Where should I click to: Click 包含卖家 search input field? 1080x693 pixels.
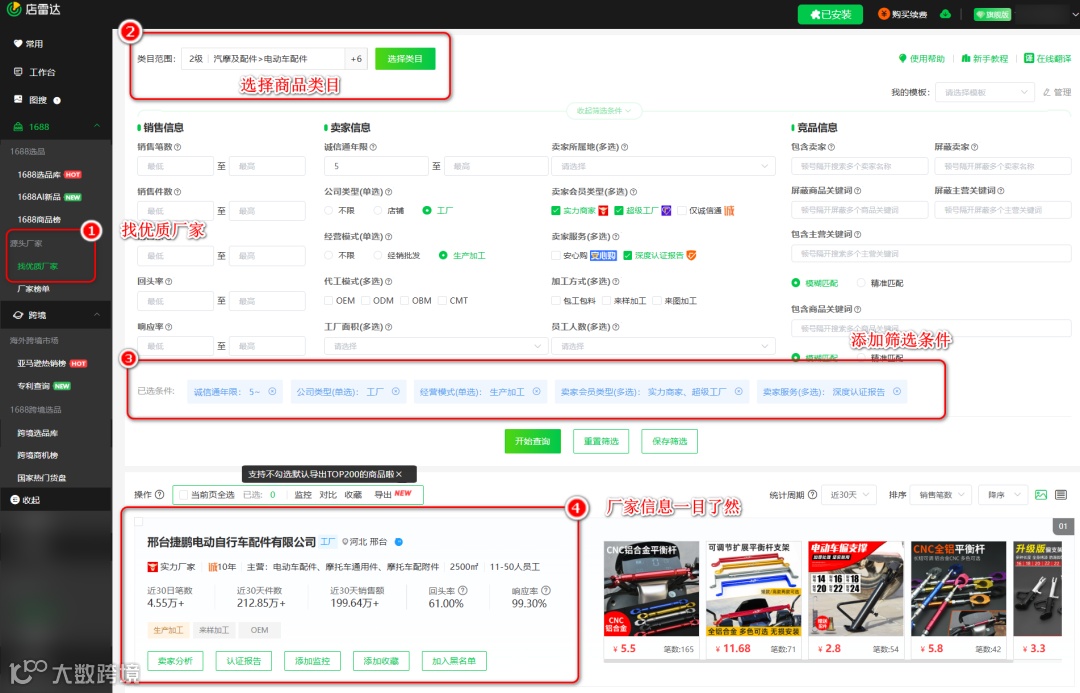click(x=860, y=166)
